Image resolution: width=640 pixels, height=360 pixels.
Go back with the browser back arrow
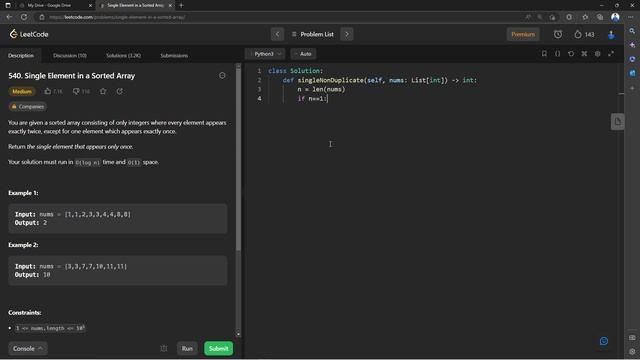tap(9, 17)
